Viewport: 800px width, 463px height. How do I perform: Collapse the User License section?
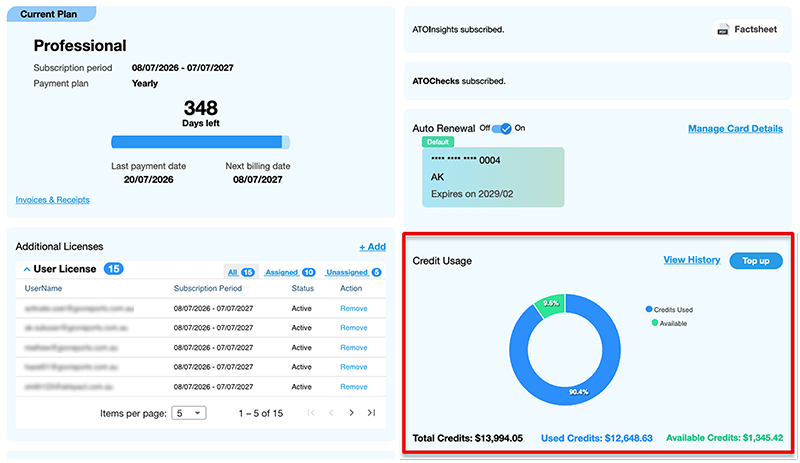coord(27,269)
